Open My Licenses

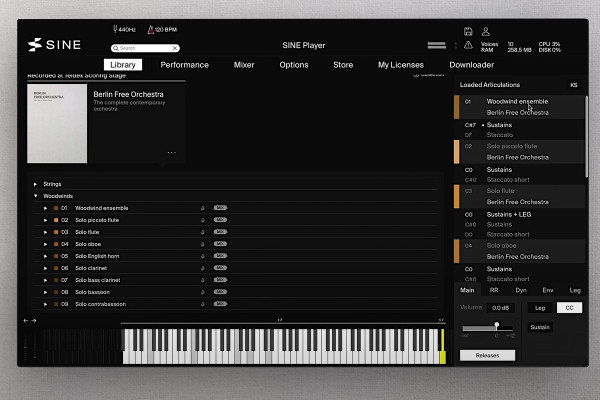(401, 65)
